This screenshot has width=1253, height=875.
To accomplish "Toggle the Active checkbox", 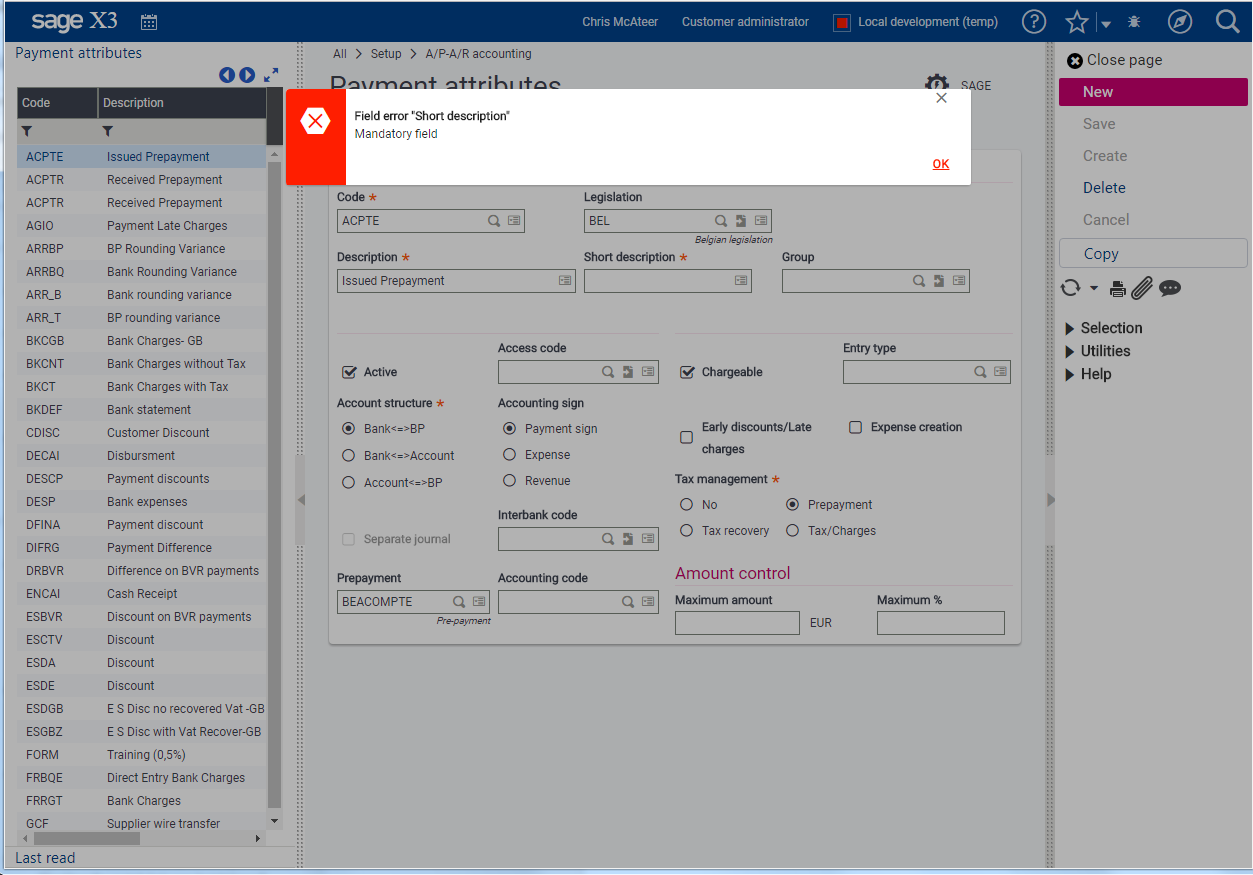I will coord(349,372).
